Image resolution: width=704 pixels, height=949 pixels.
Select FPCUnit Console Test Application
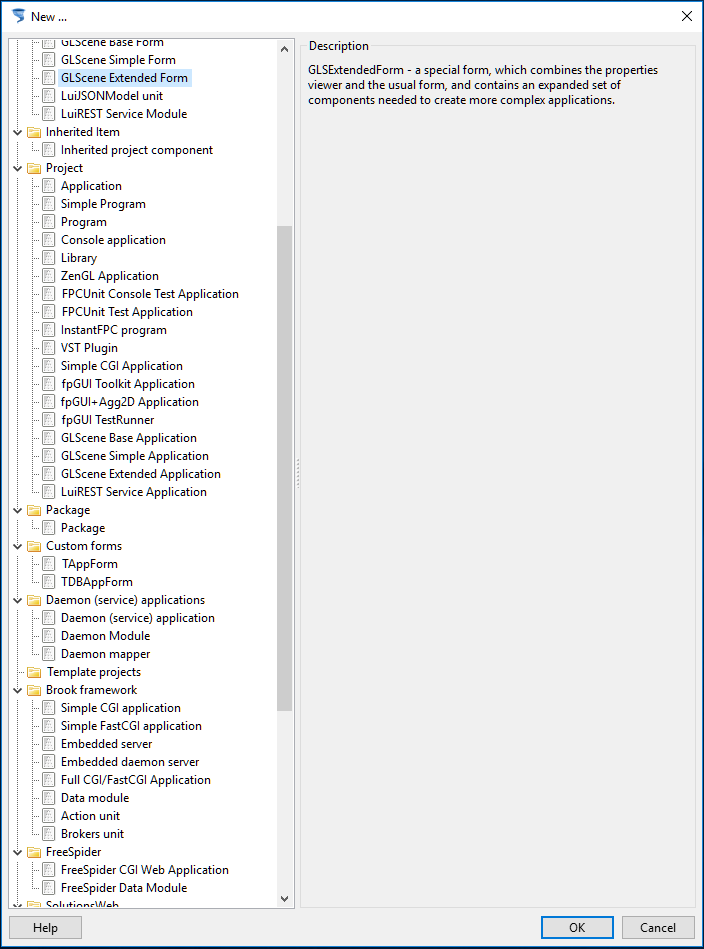(150, 294)
